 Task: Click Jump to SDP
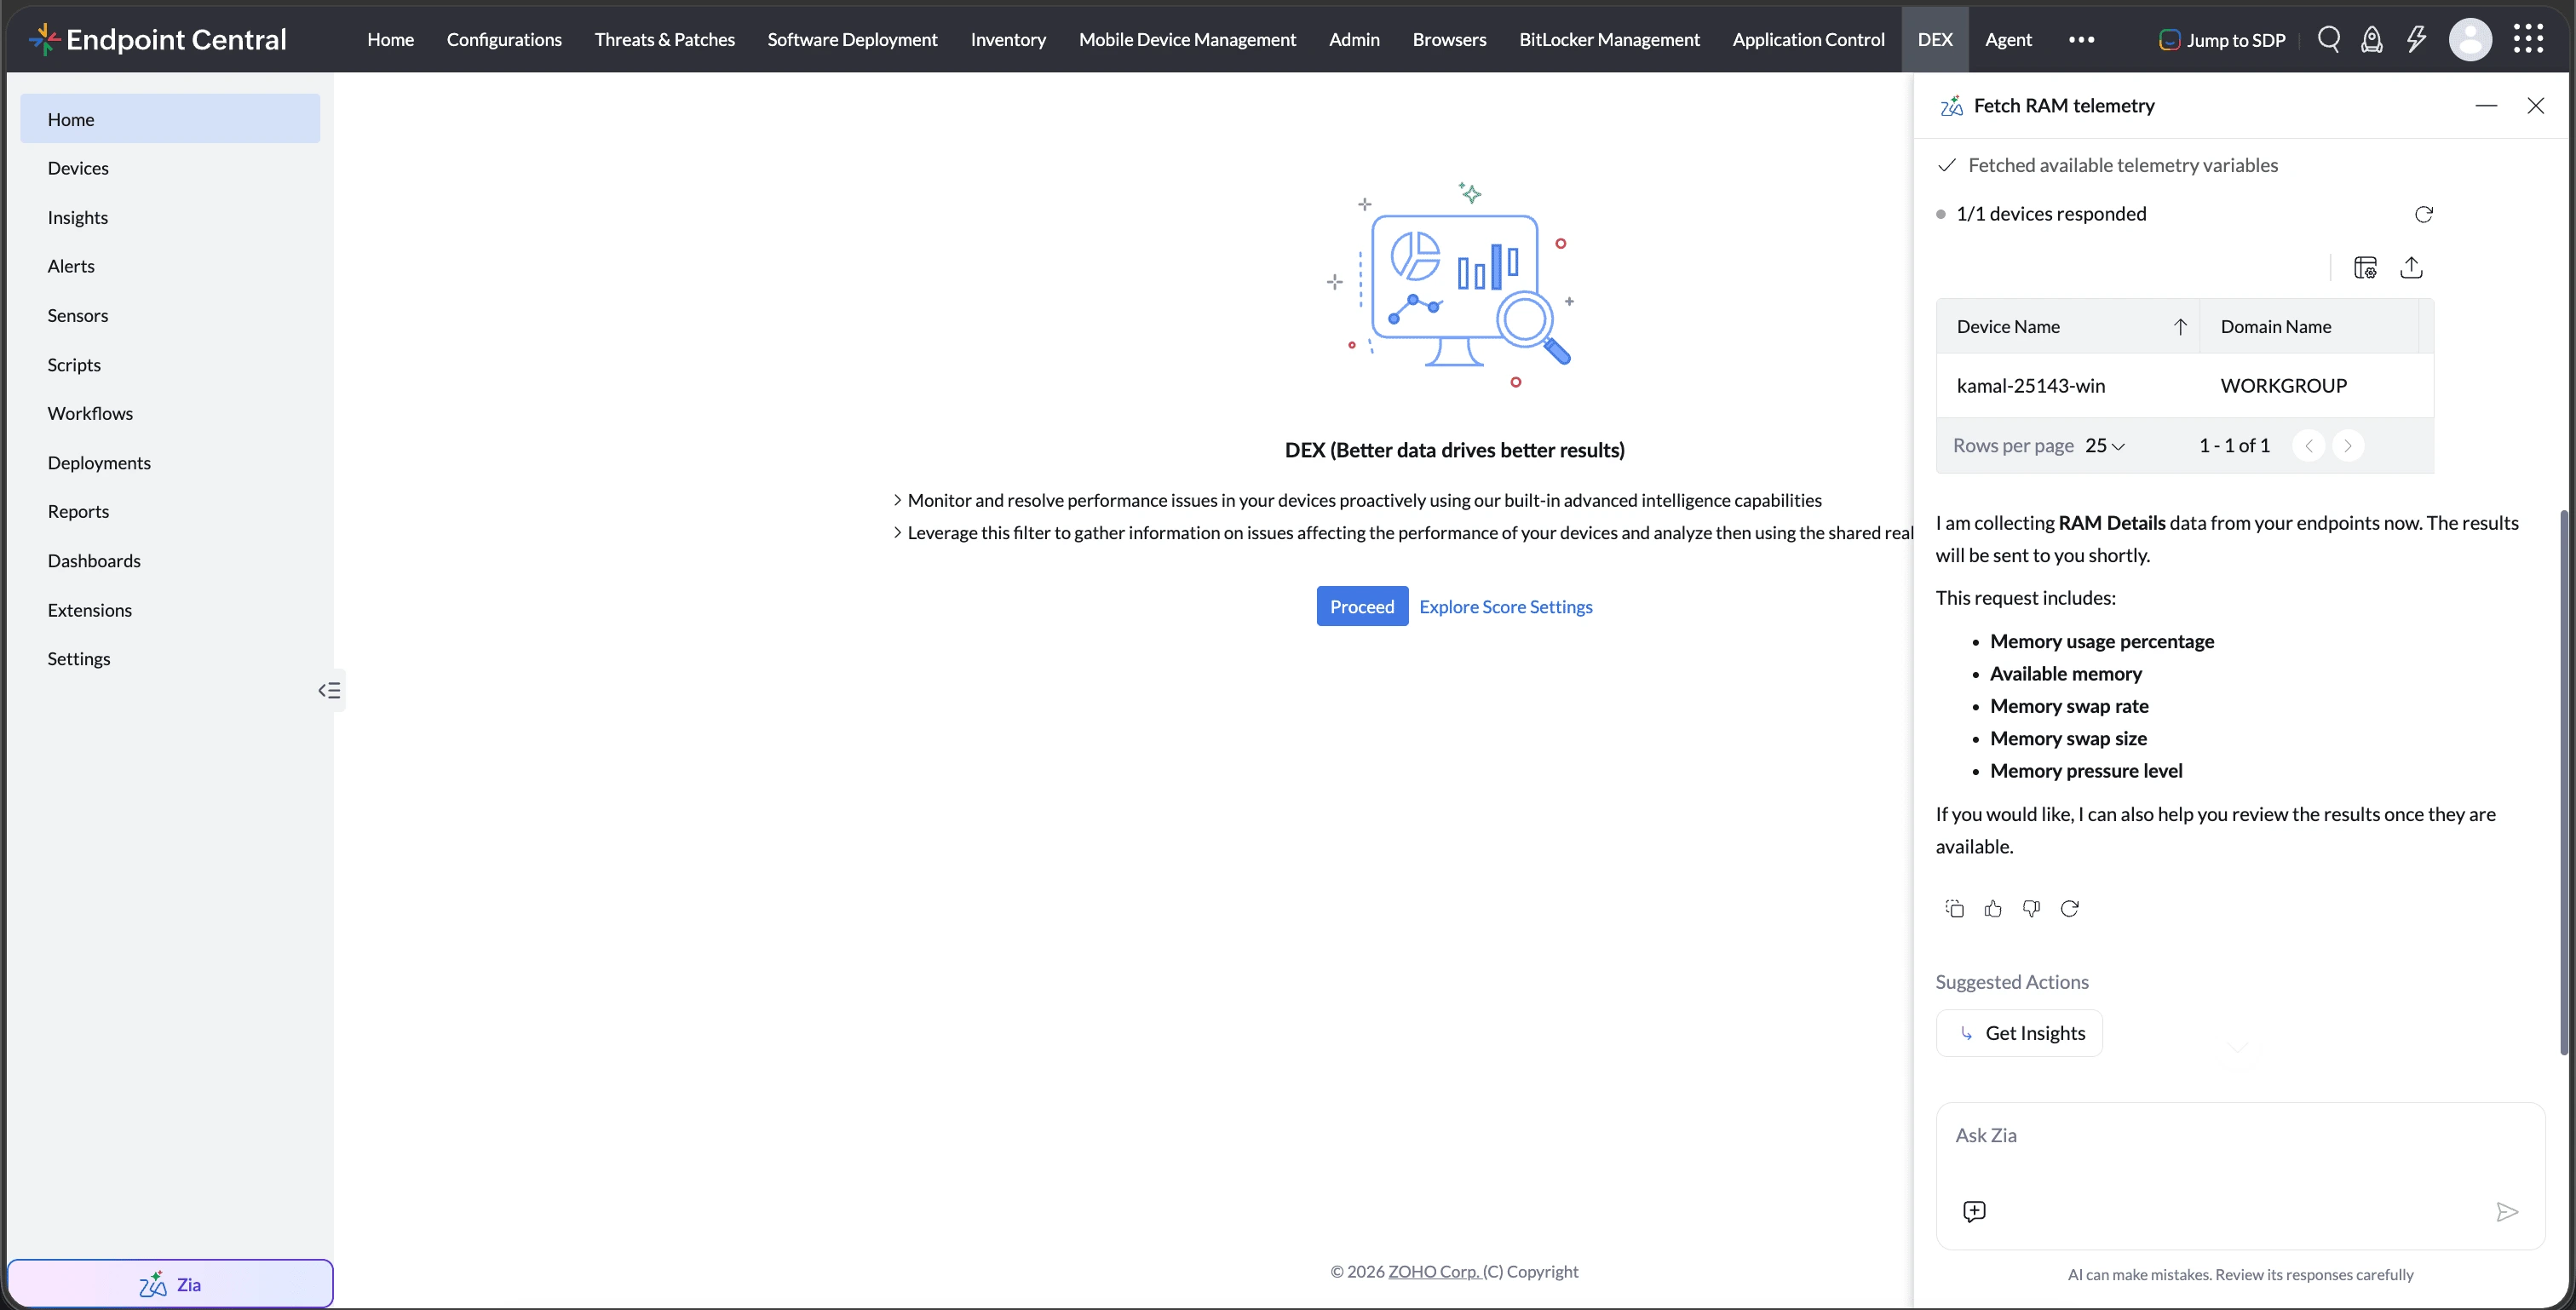pyautogui.click(x=2222, y=39)
